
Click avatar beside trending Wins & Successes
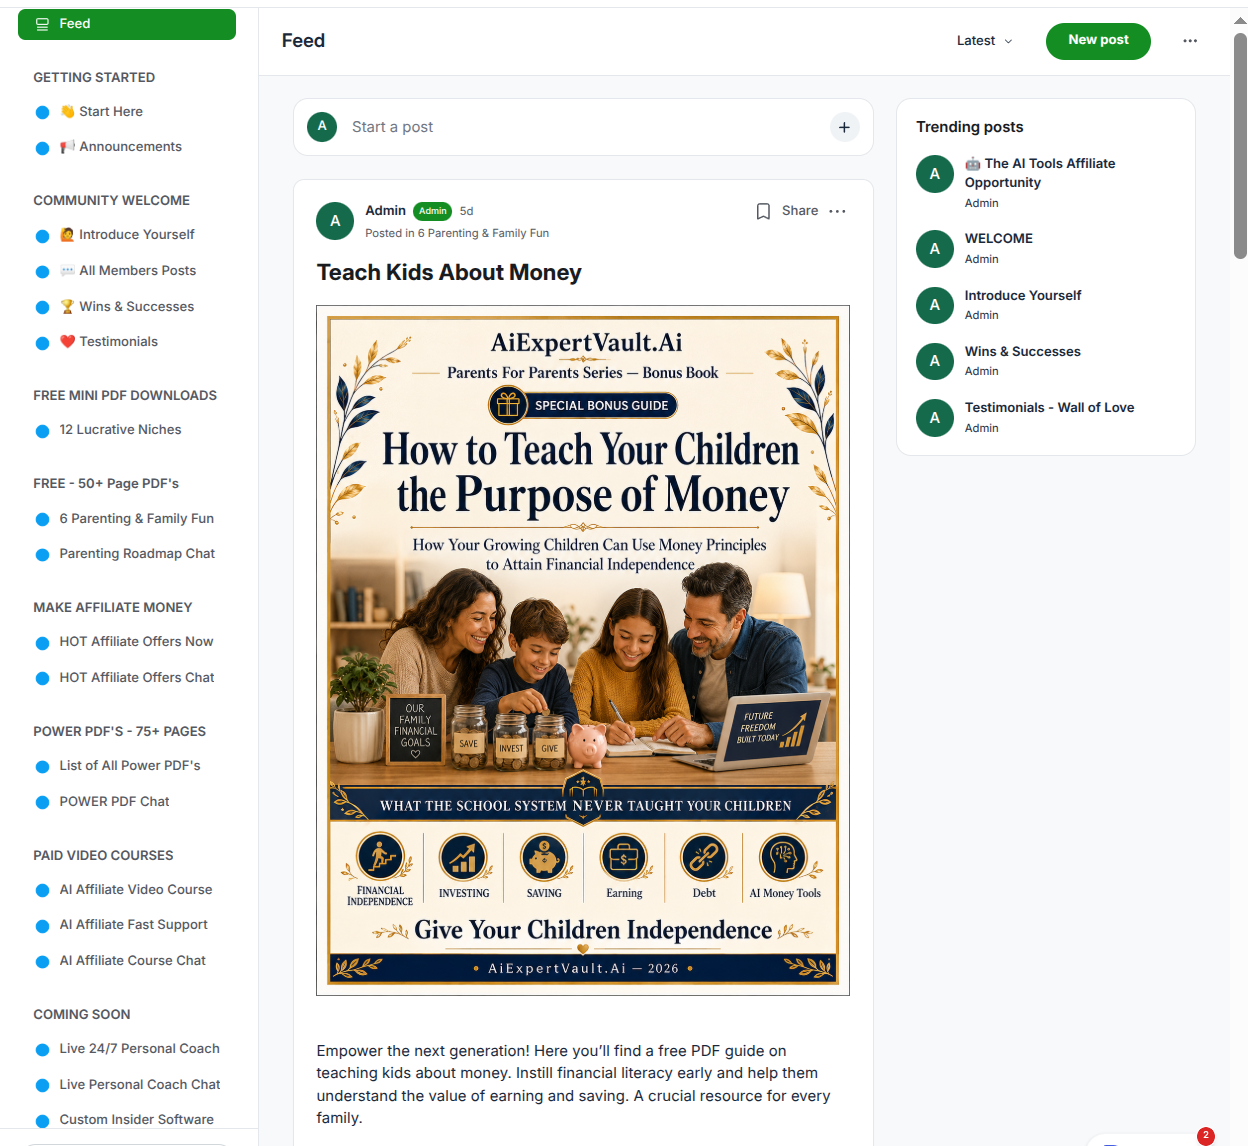click(935, 361)
